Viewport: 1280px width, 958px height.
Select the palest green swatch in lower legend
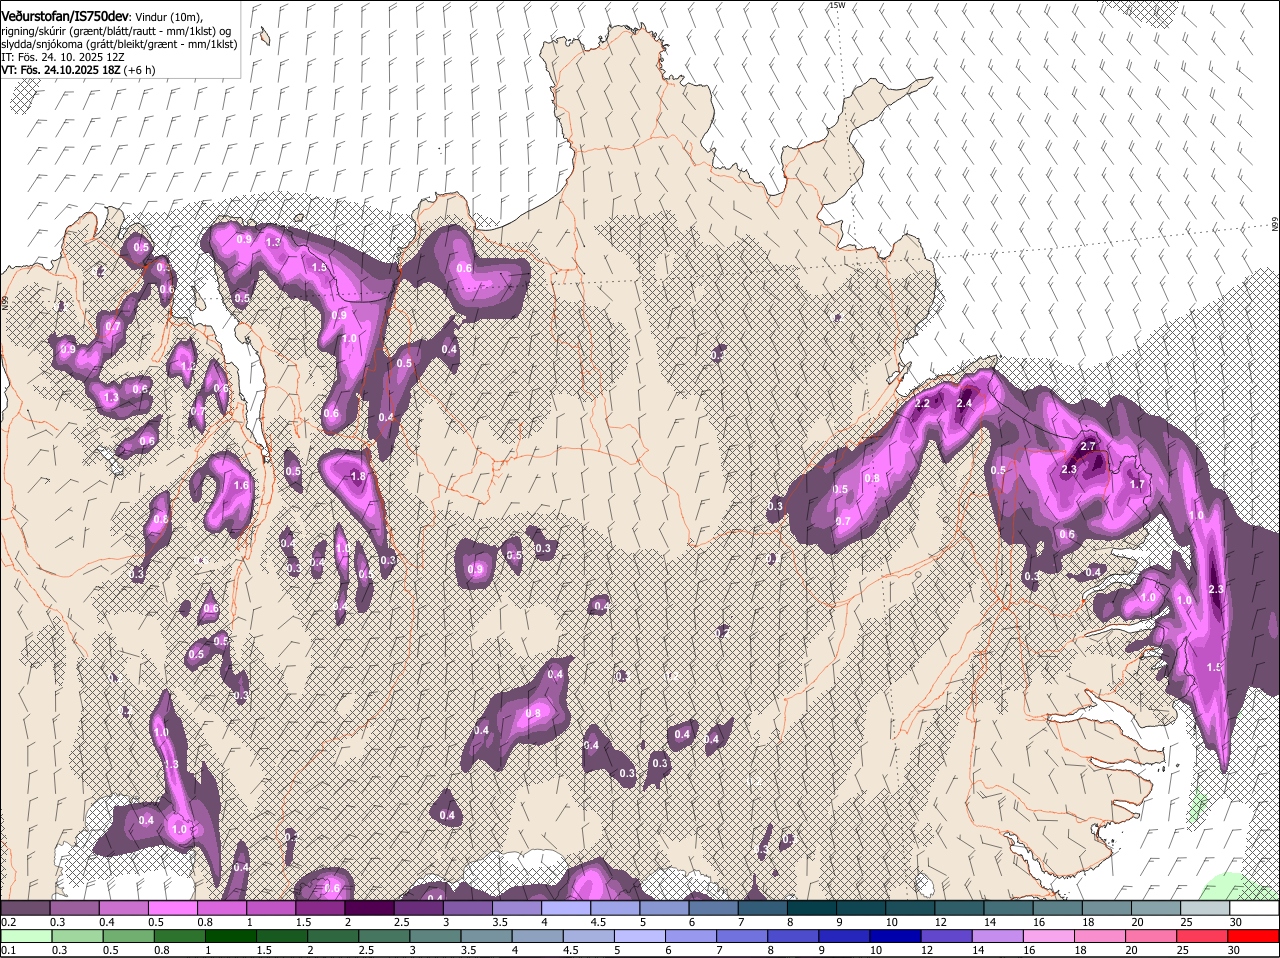point(25,936)
